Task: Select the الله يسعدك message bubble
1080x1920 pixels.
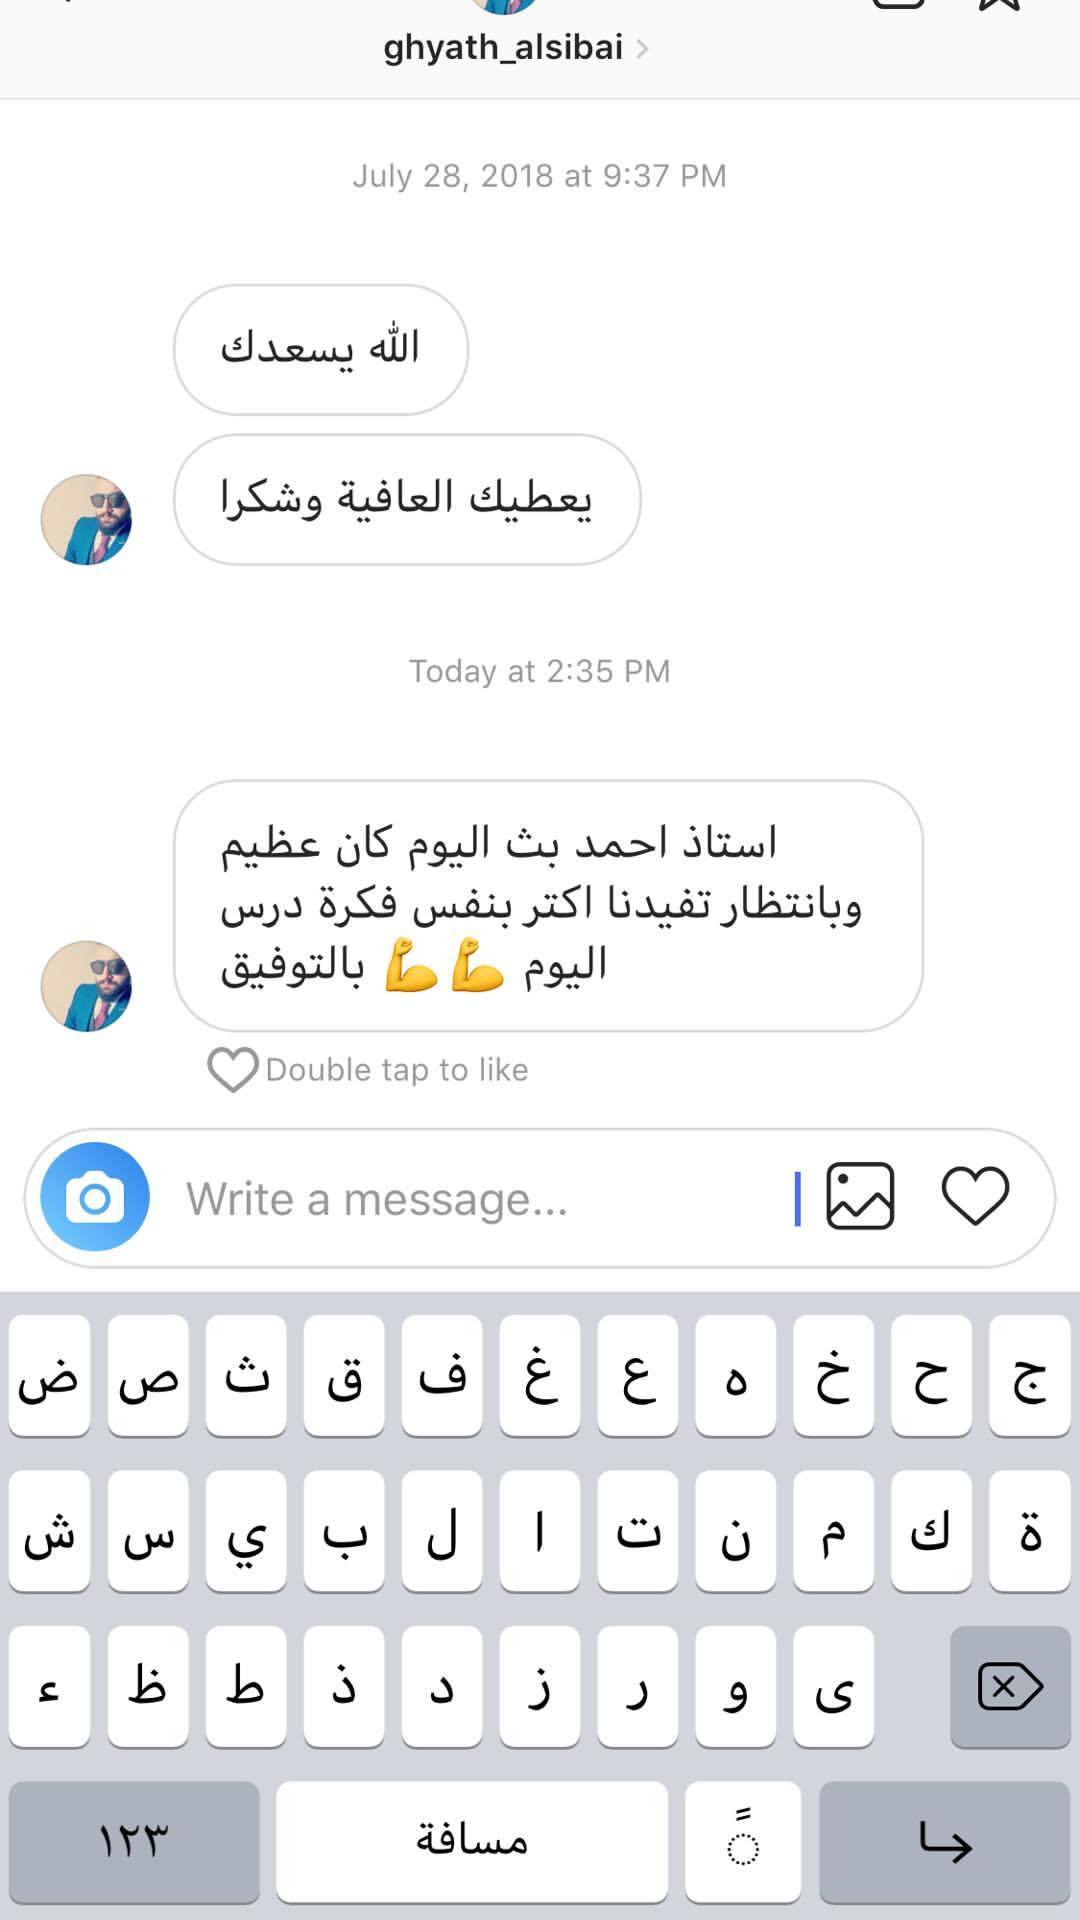Action: click(321, 350)
